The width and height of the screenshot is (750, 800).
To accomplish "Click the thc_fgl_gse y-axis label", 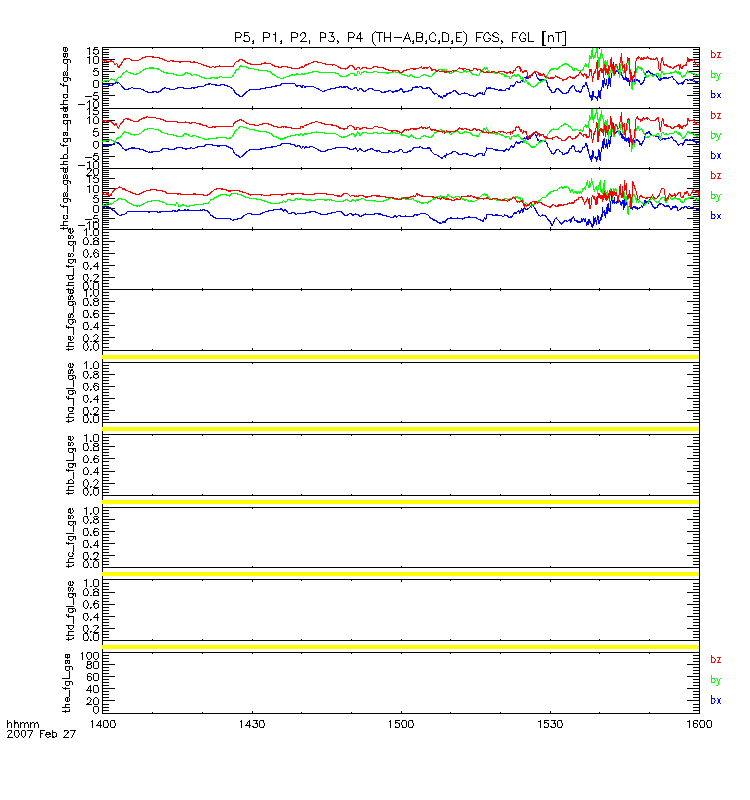I will [70, 538].
